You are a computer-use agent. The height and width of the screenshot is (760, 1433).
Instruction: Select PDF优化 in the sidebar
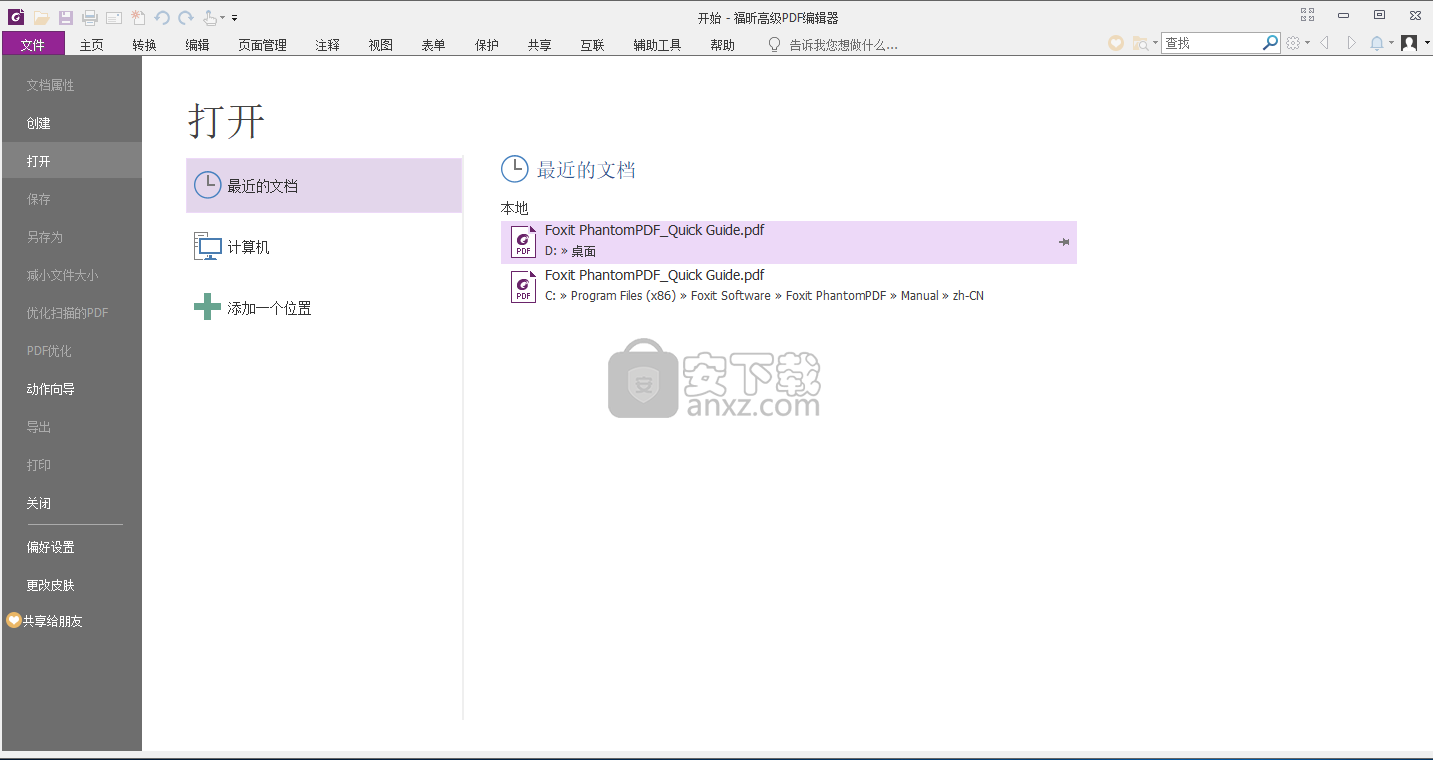coord(72,351)
